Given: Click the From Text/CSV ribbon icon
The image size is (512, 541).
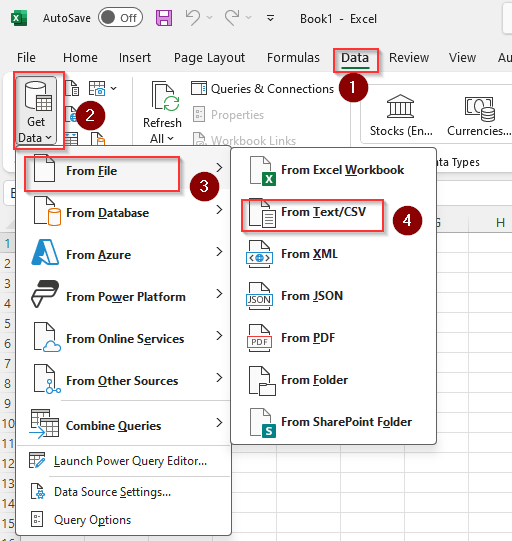Looking at the screenshot, I should (x=72, y=88).
